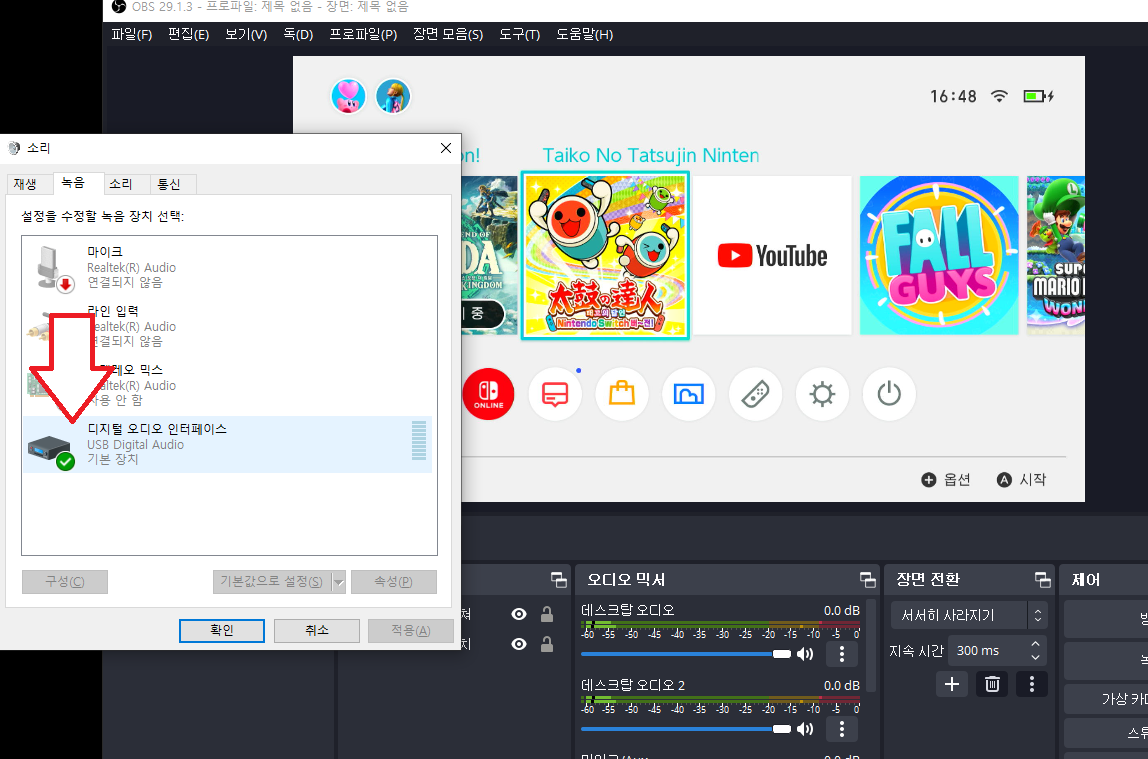
Task: Click the News icon in Switch menu
Action: (x=555, y=394)
